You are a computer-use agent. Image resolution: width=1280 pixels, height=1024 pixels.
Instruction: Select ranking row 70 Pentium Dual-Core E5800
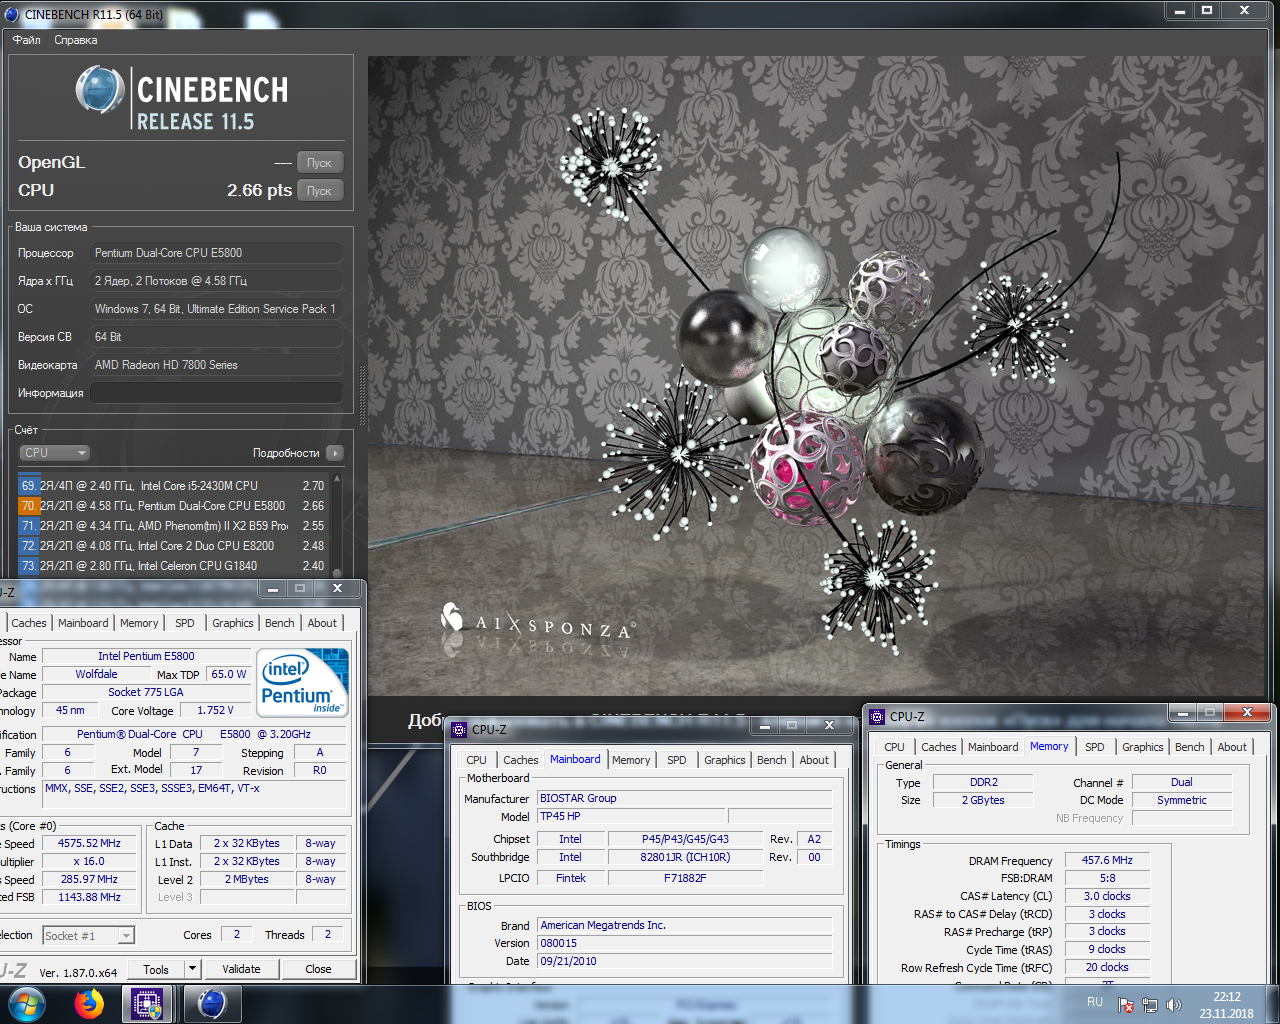pyautogui.click(x=173, y=506)
